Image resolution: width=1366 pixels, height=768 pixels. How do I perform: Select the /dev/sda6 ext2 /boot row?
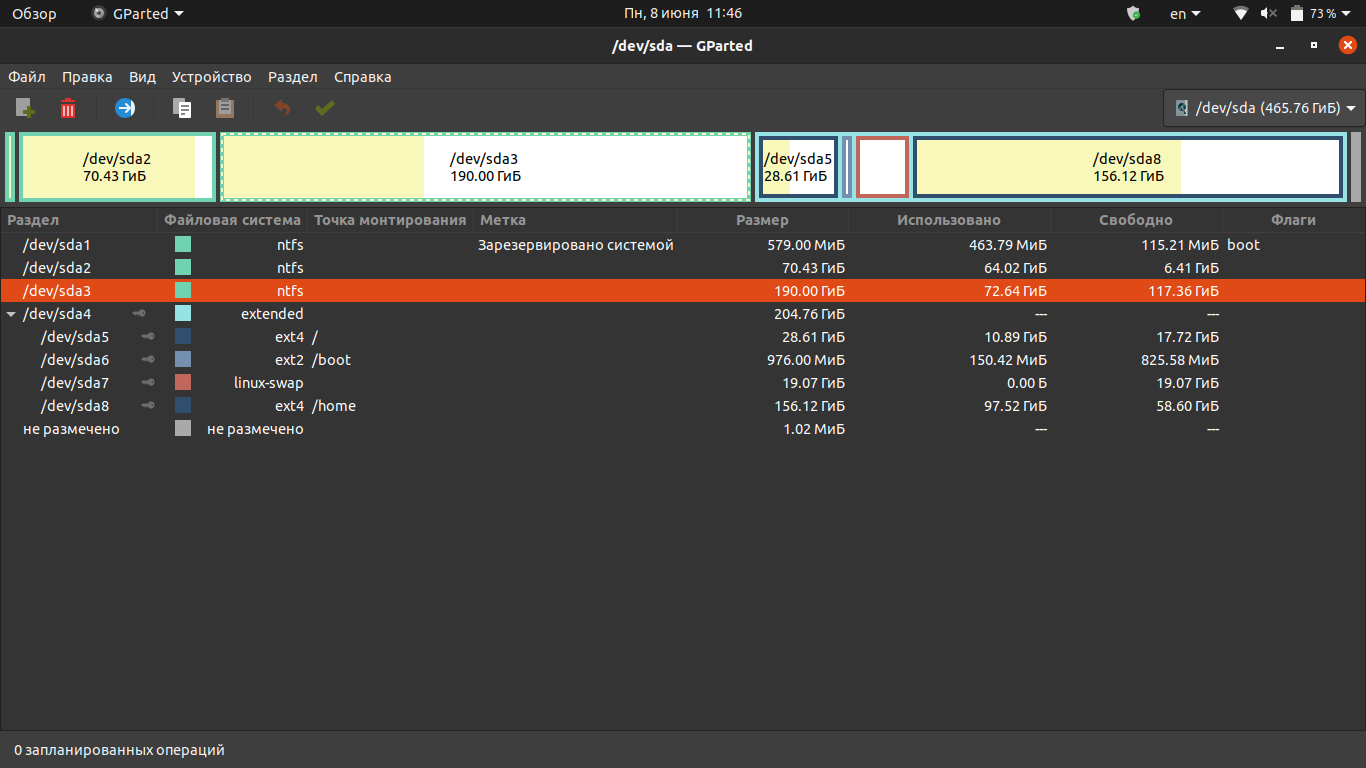click(683, 360)
